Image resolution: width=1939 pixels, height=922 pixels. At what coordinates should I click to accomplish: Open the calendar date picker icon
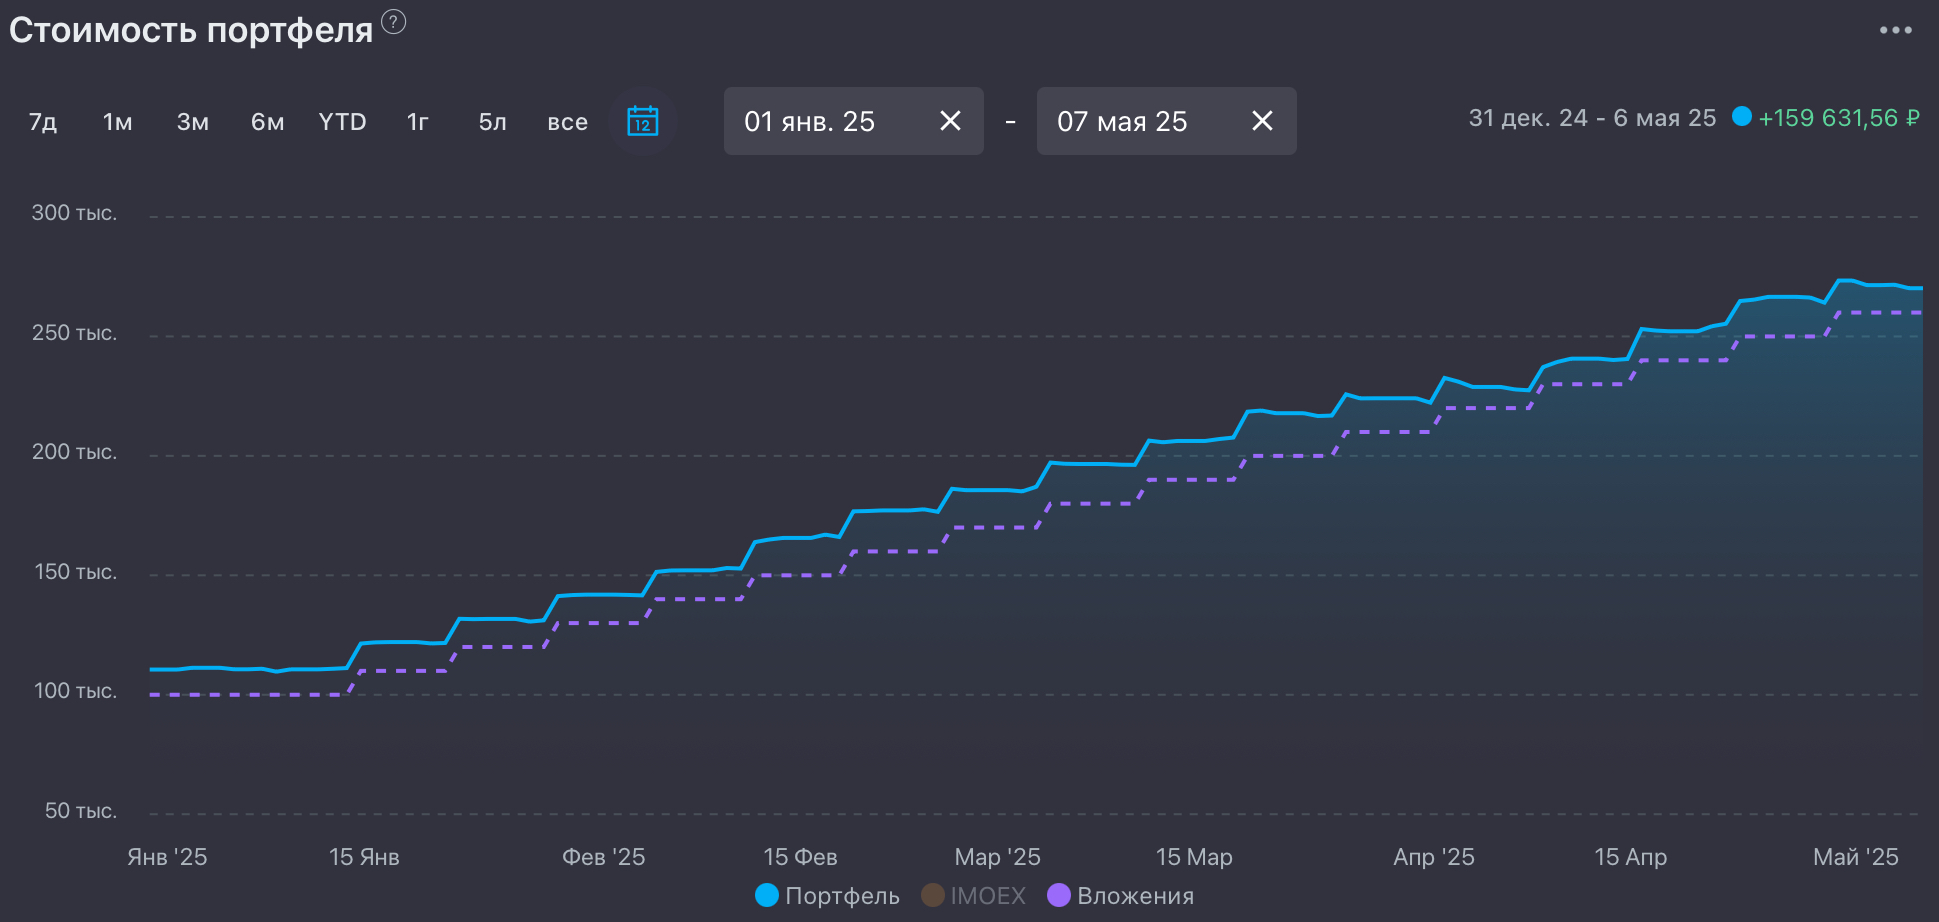click(642, 121)
